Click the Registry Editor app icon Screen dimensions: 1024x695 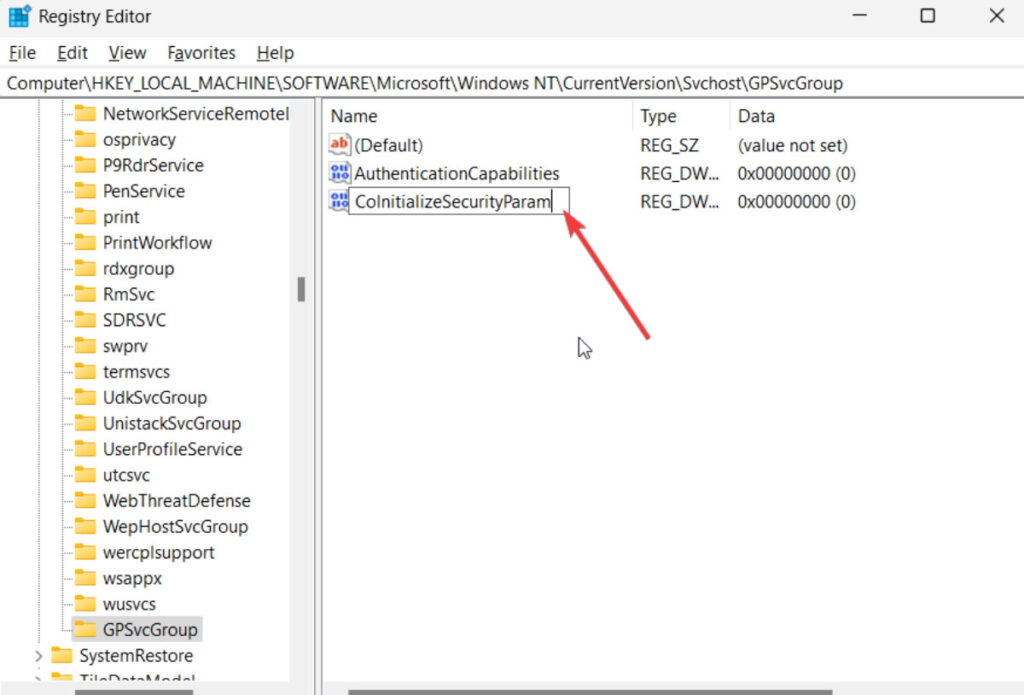coord(20,16)
